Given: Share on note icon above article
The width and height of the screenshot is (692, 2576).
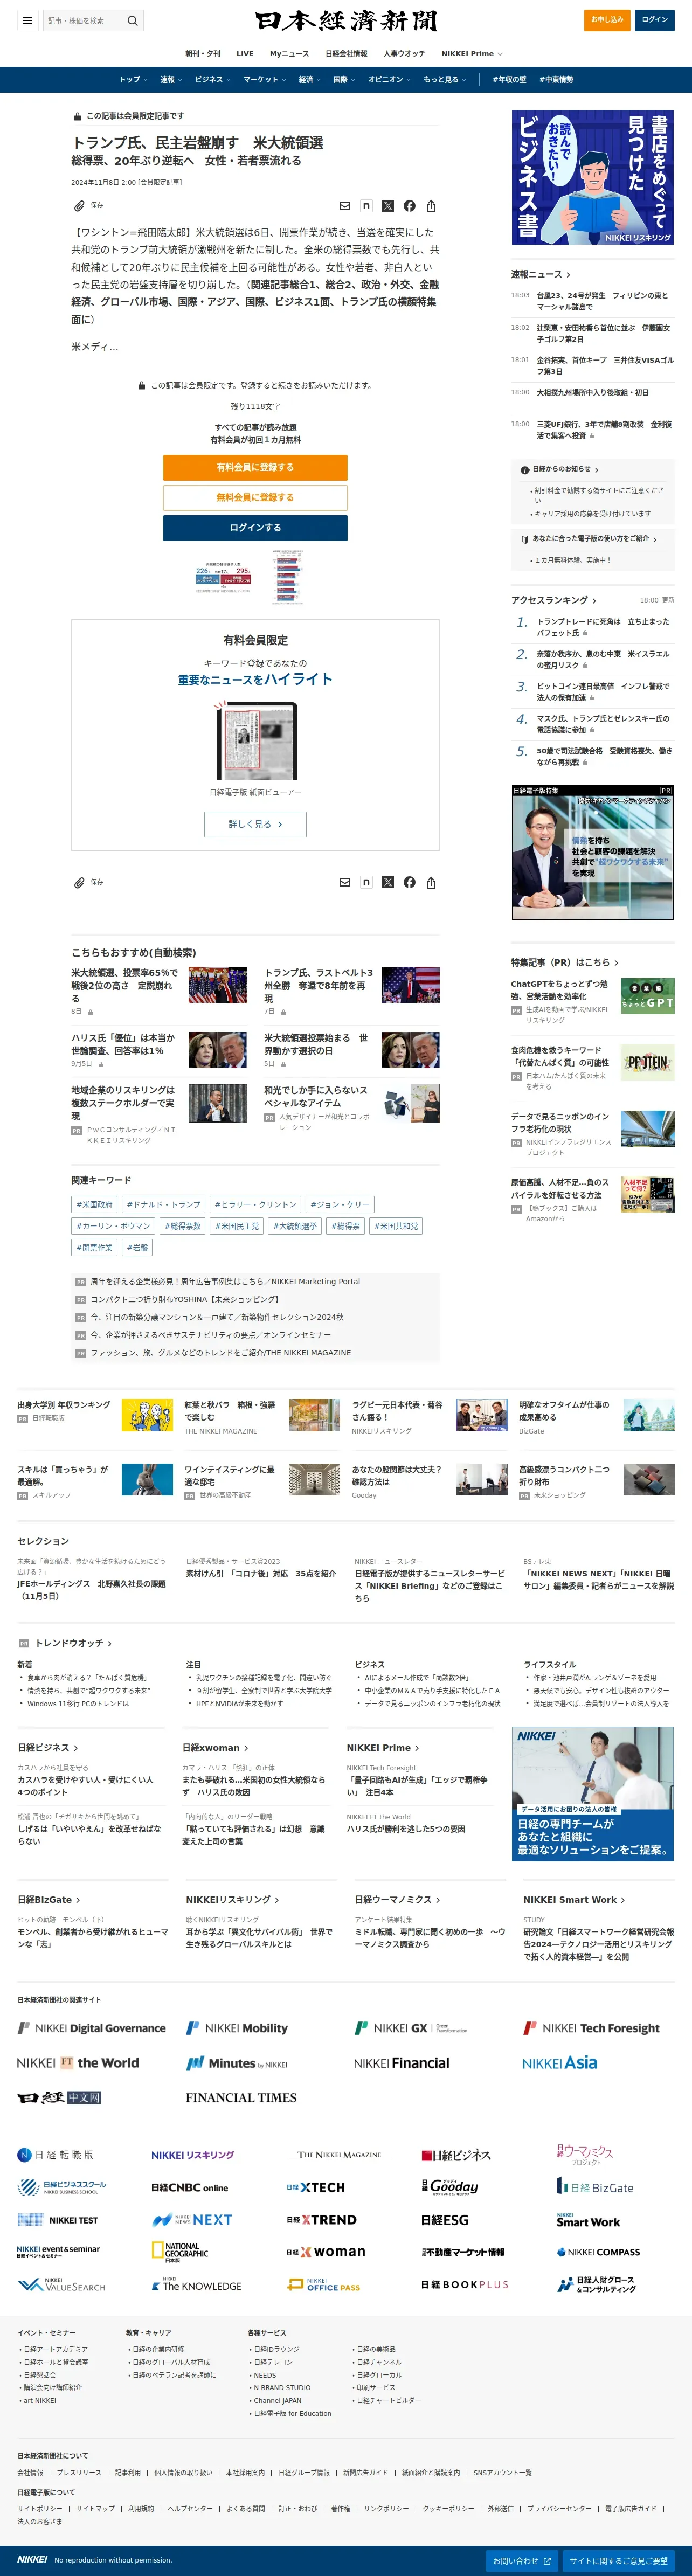Looking at the screenshot, I should point(366,206).
